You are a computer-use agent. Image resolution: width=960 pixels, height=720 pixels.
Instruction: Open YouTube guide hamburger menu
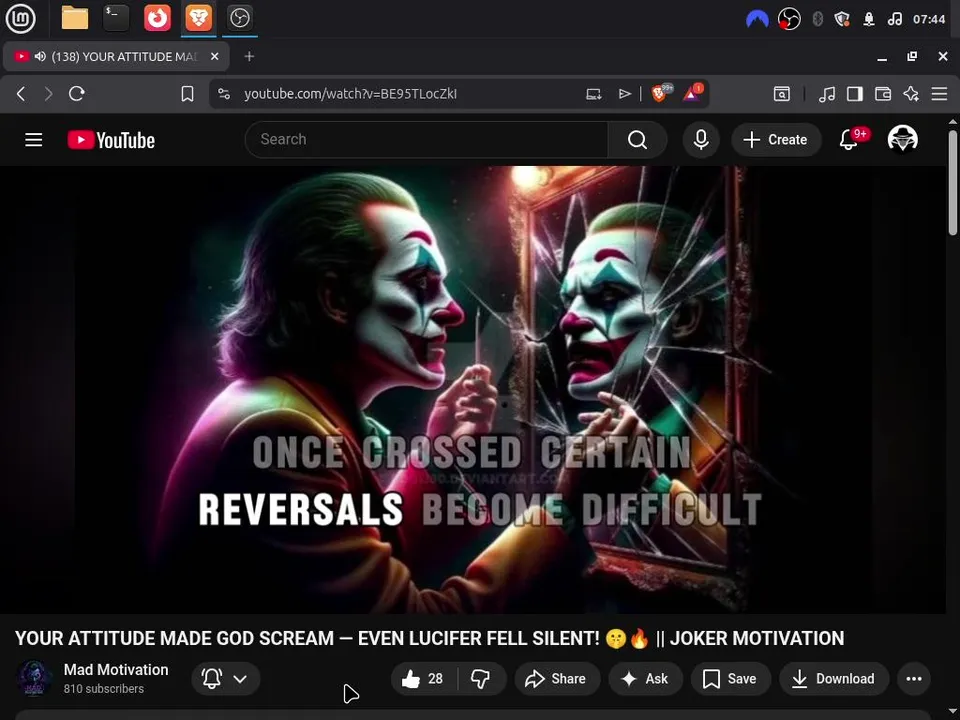[34, 140]
